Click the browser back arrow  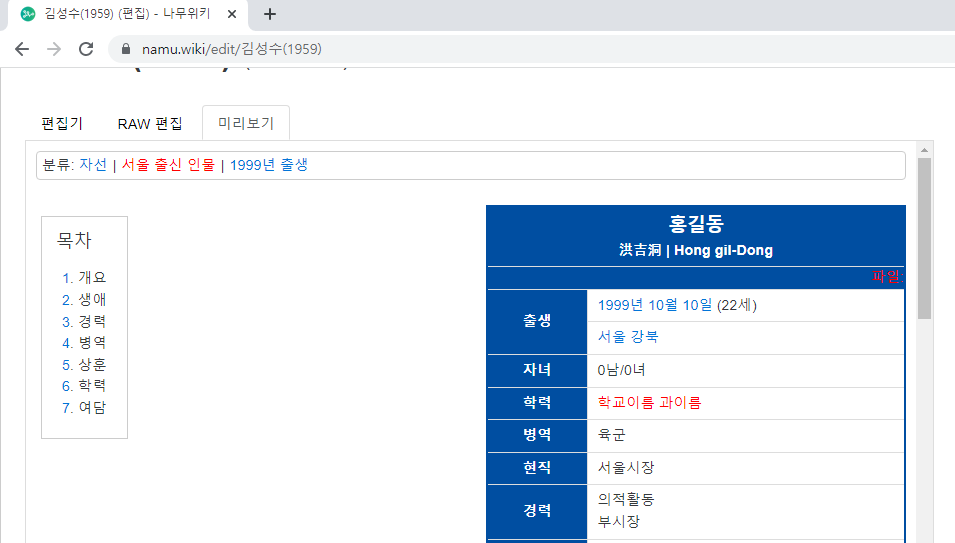[22, 49]
